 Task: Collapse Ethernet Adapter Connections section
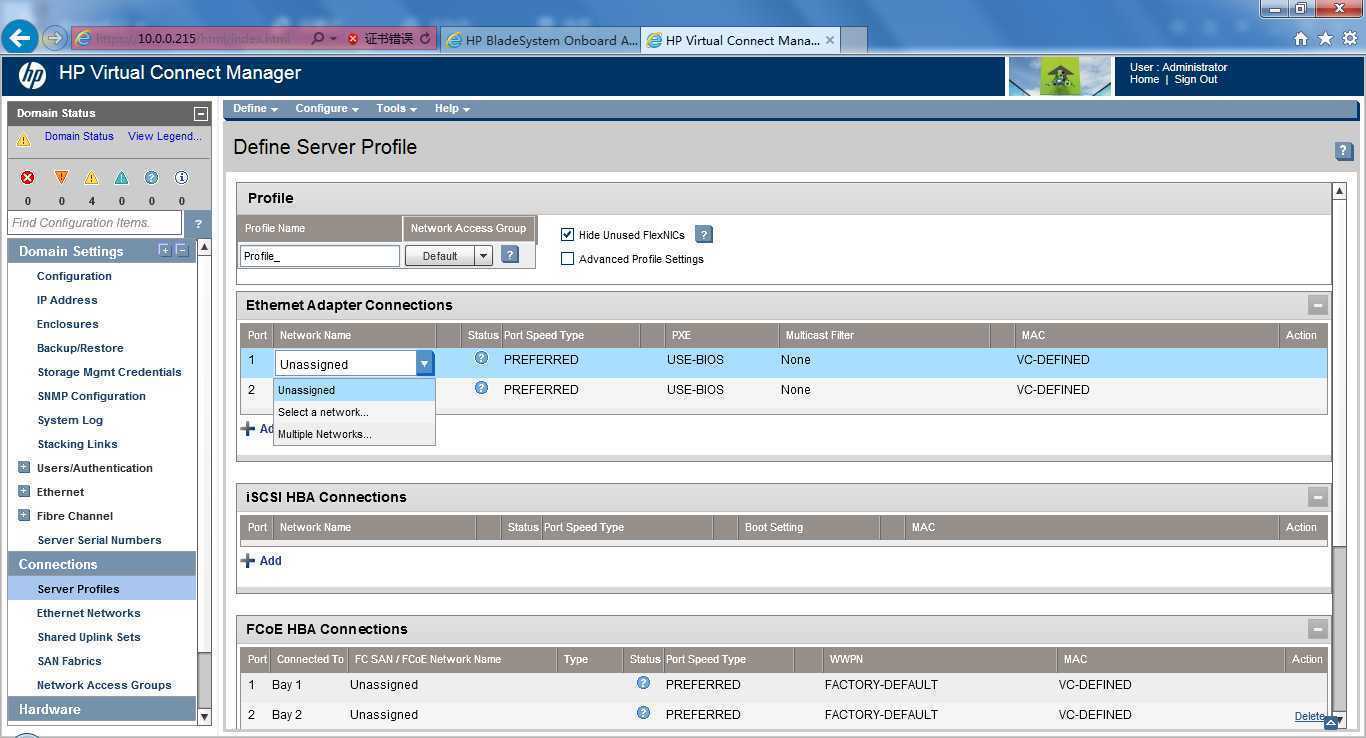[1318, 306]
